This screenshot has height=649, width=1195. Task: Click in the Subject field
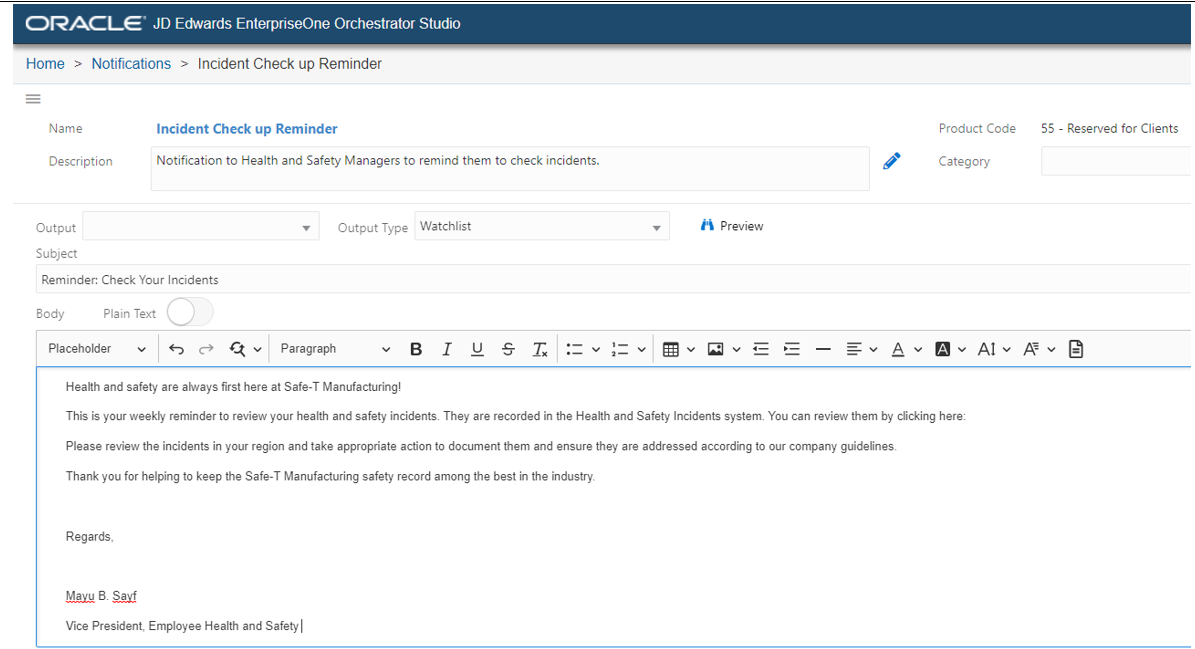tap(613, 280)
